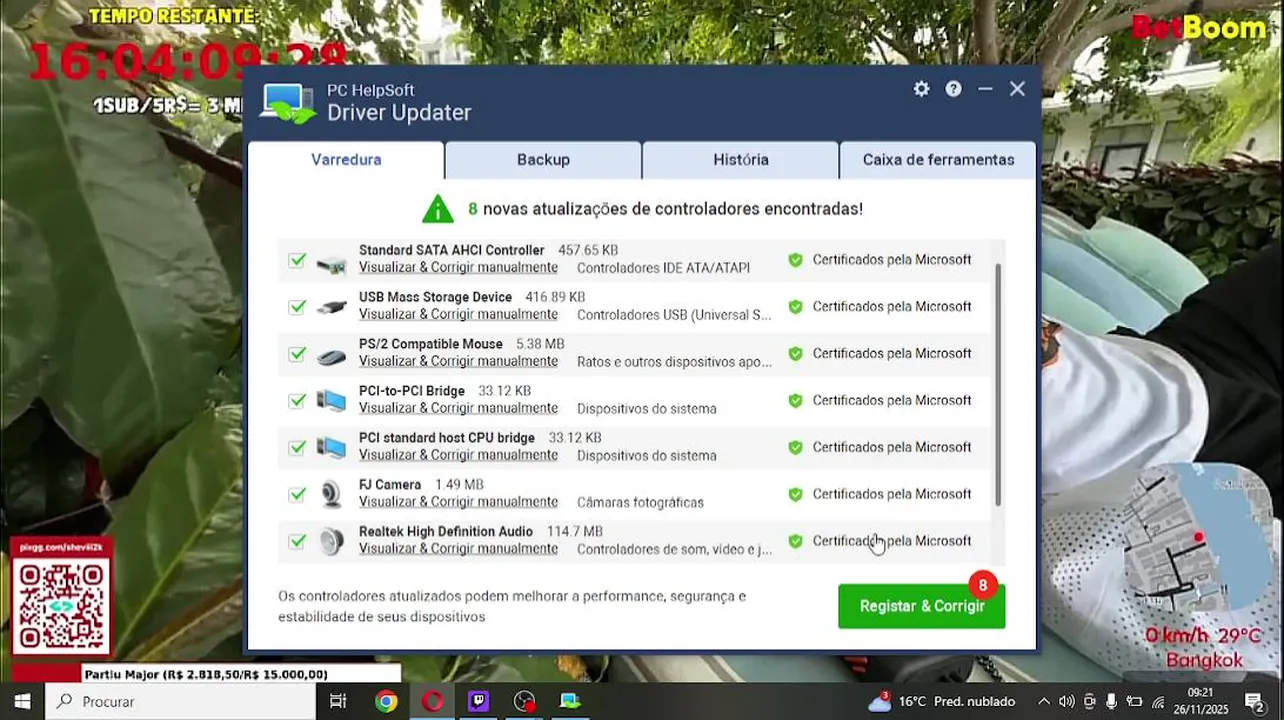Minimize the Driver Updater window

985,89
